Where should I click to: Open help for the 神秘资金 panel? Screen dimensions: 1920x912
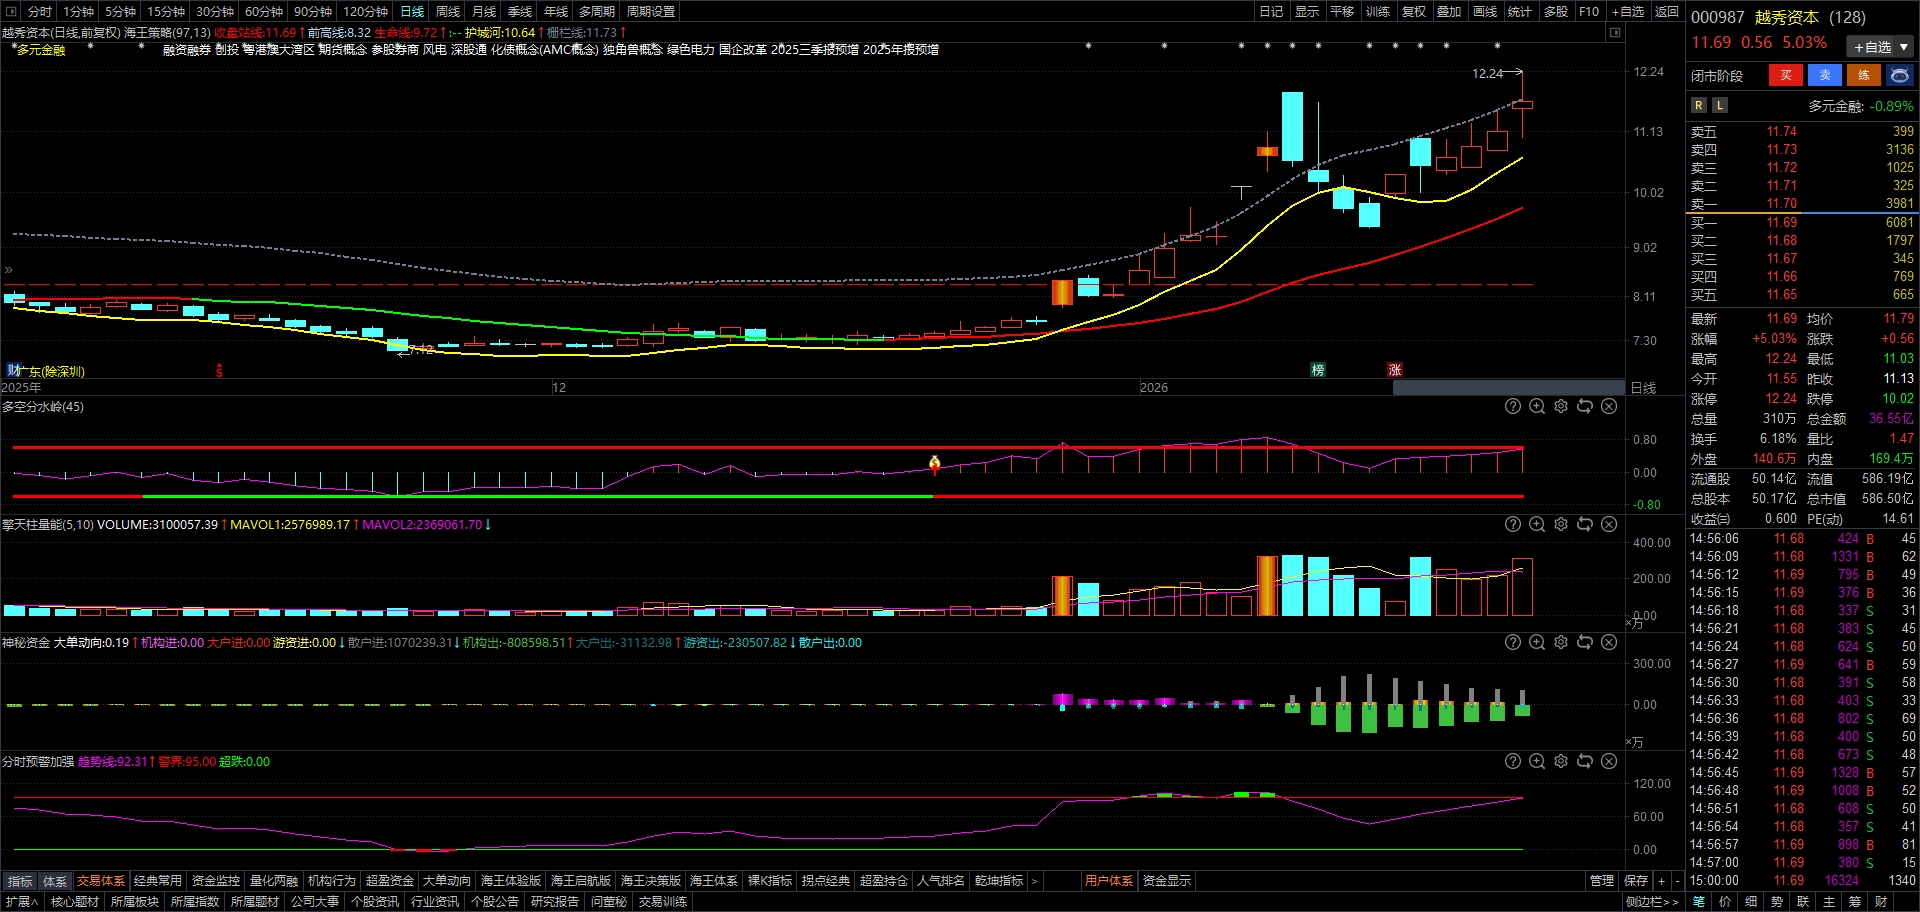point(1513,642)
